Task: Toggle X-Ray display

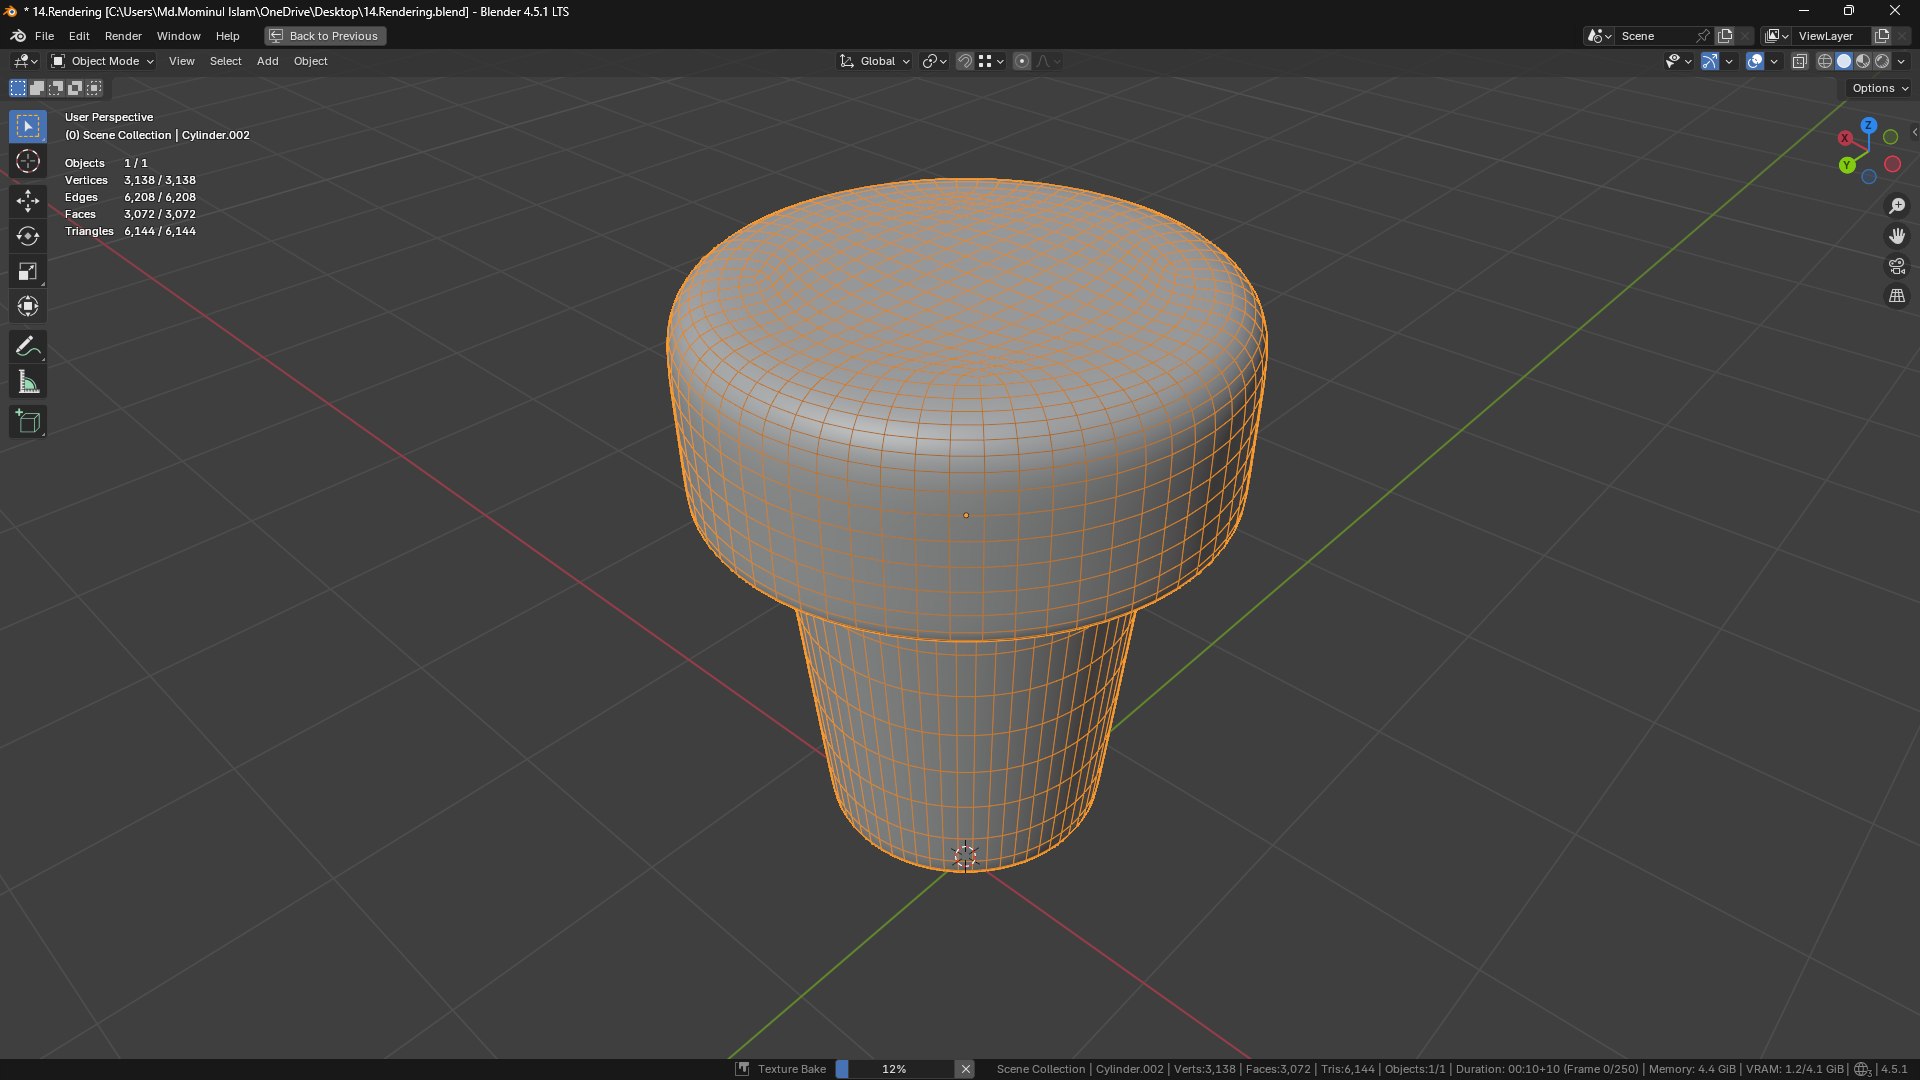Action: (1799, 61)
